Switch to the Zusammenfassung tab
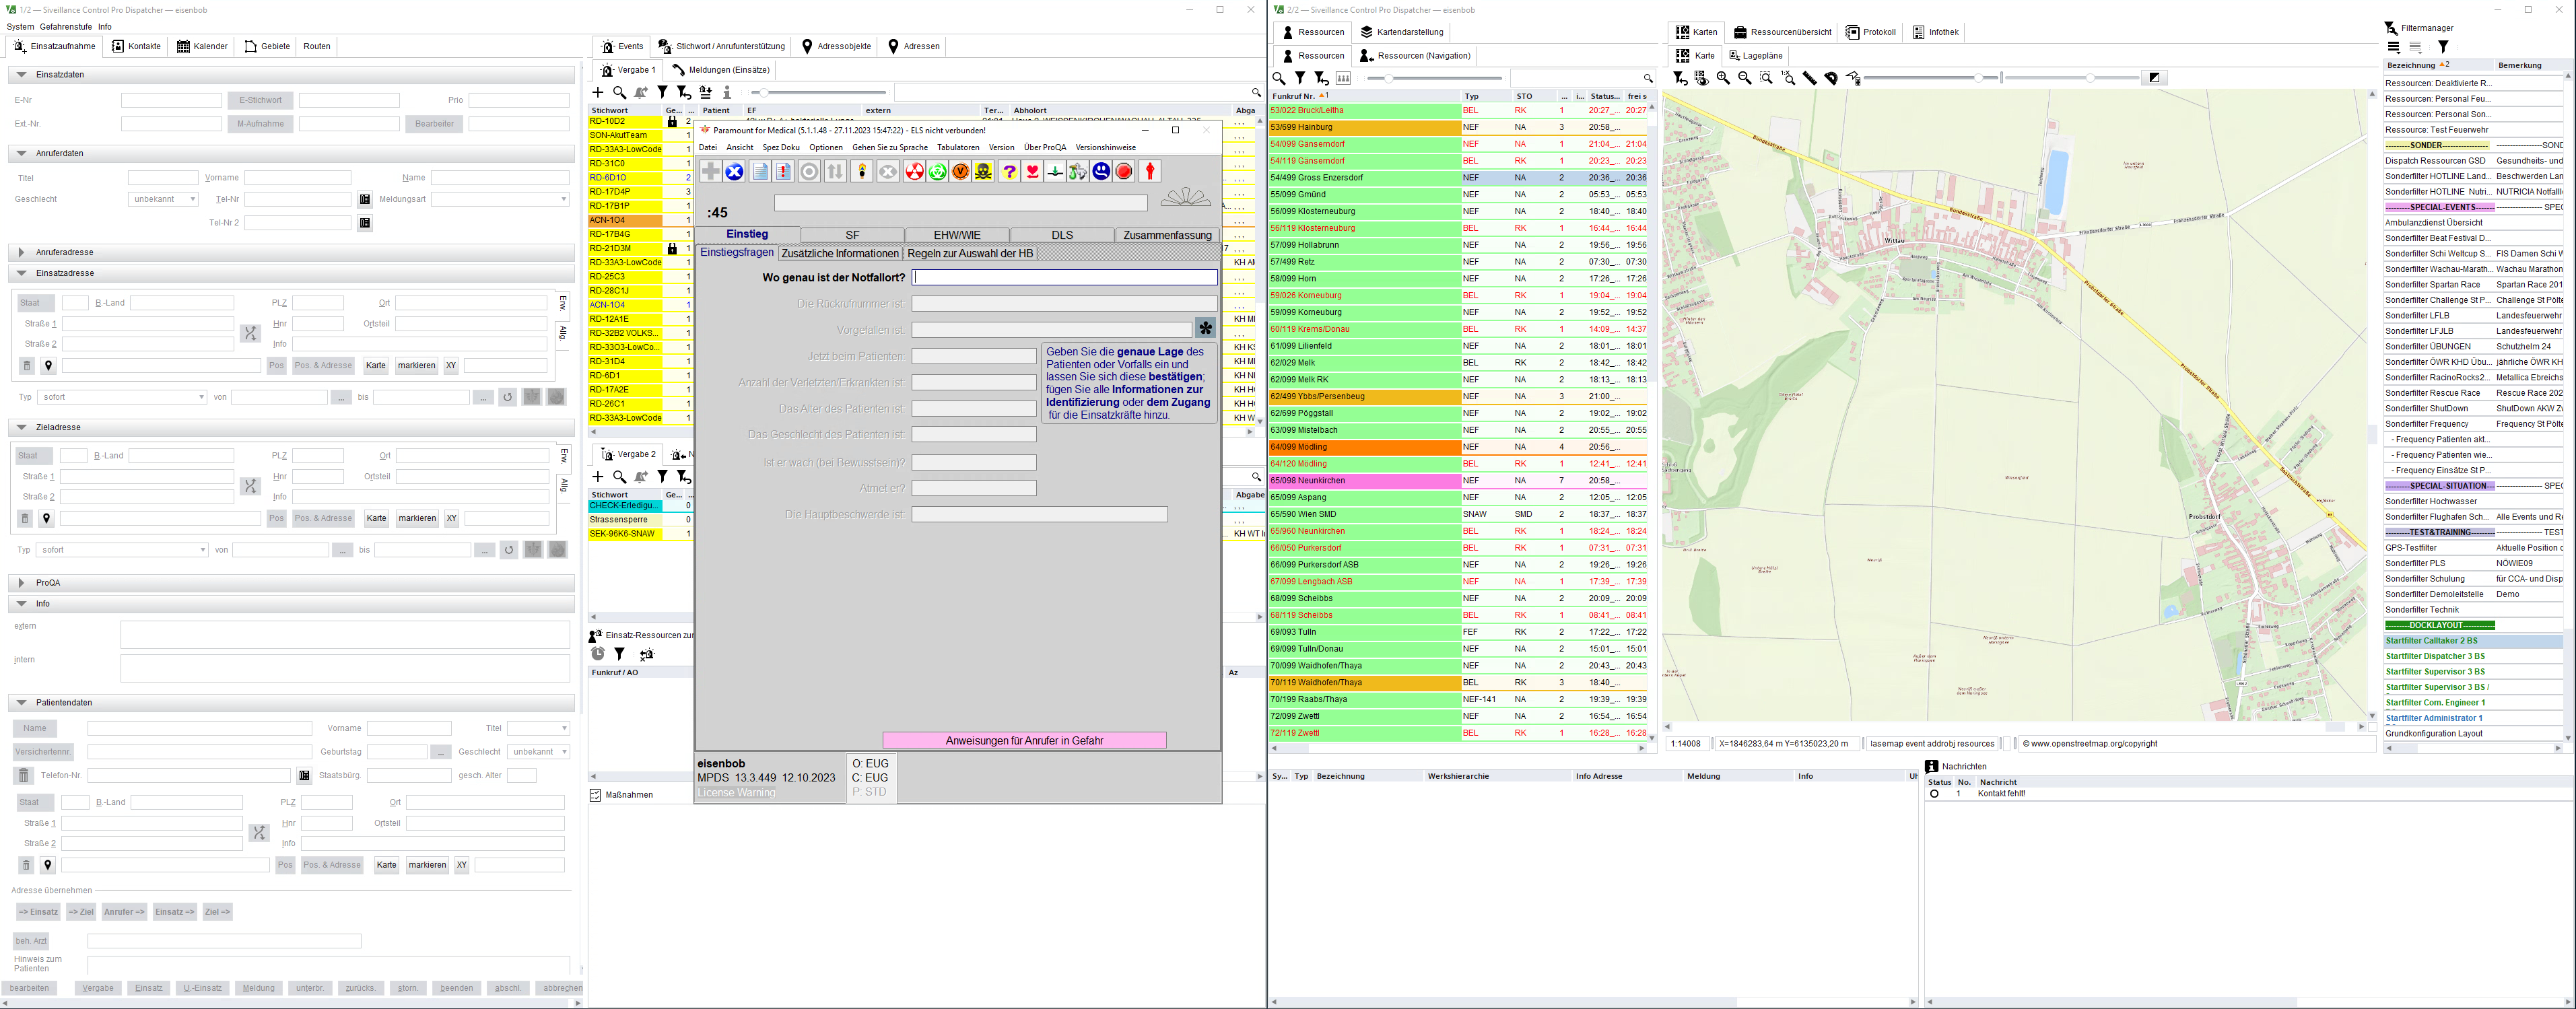This screenshot has height=1009, width=2576. click(1167, 235)
